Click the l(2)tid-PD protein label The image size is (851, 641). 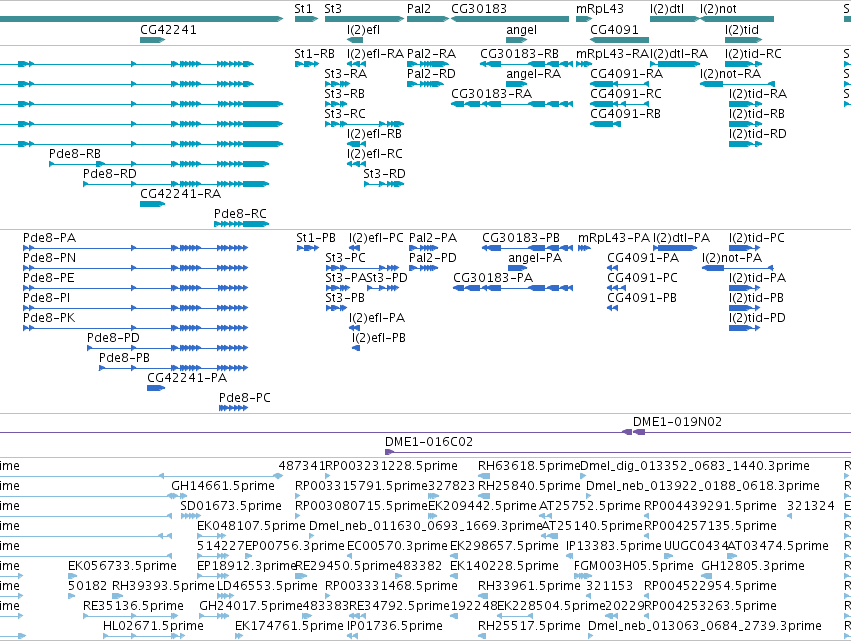point(758,319)
